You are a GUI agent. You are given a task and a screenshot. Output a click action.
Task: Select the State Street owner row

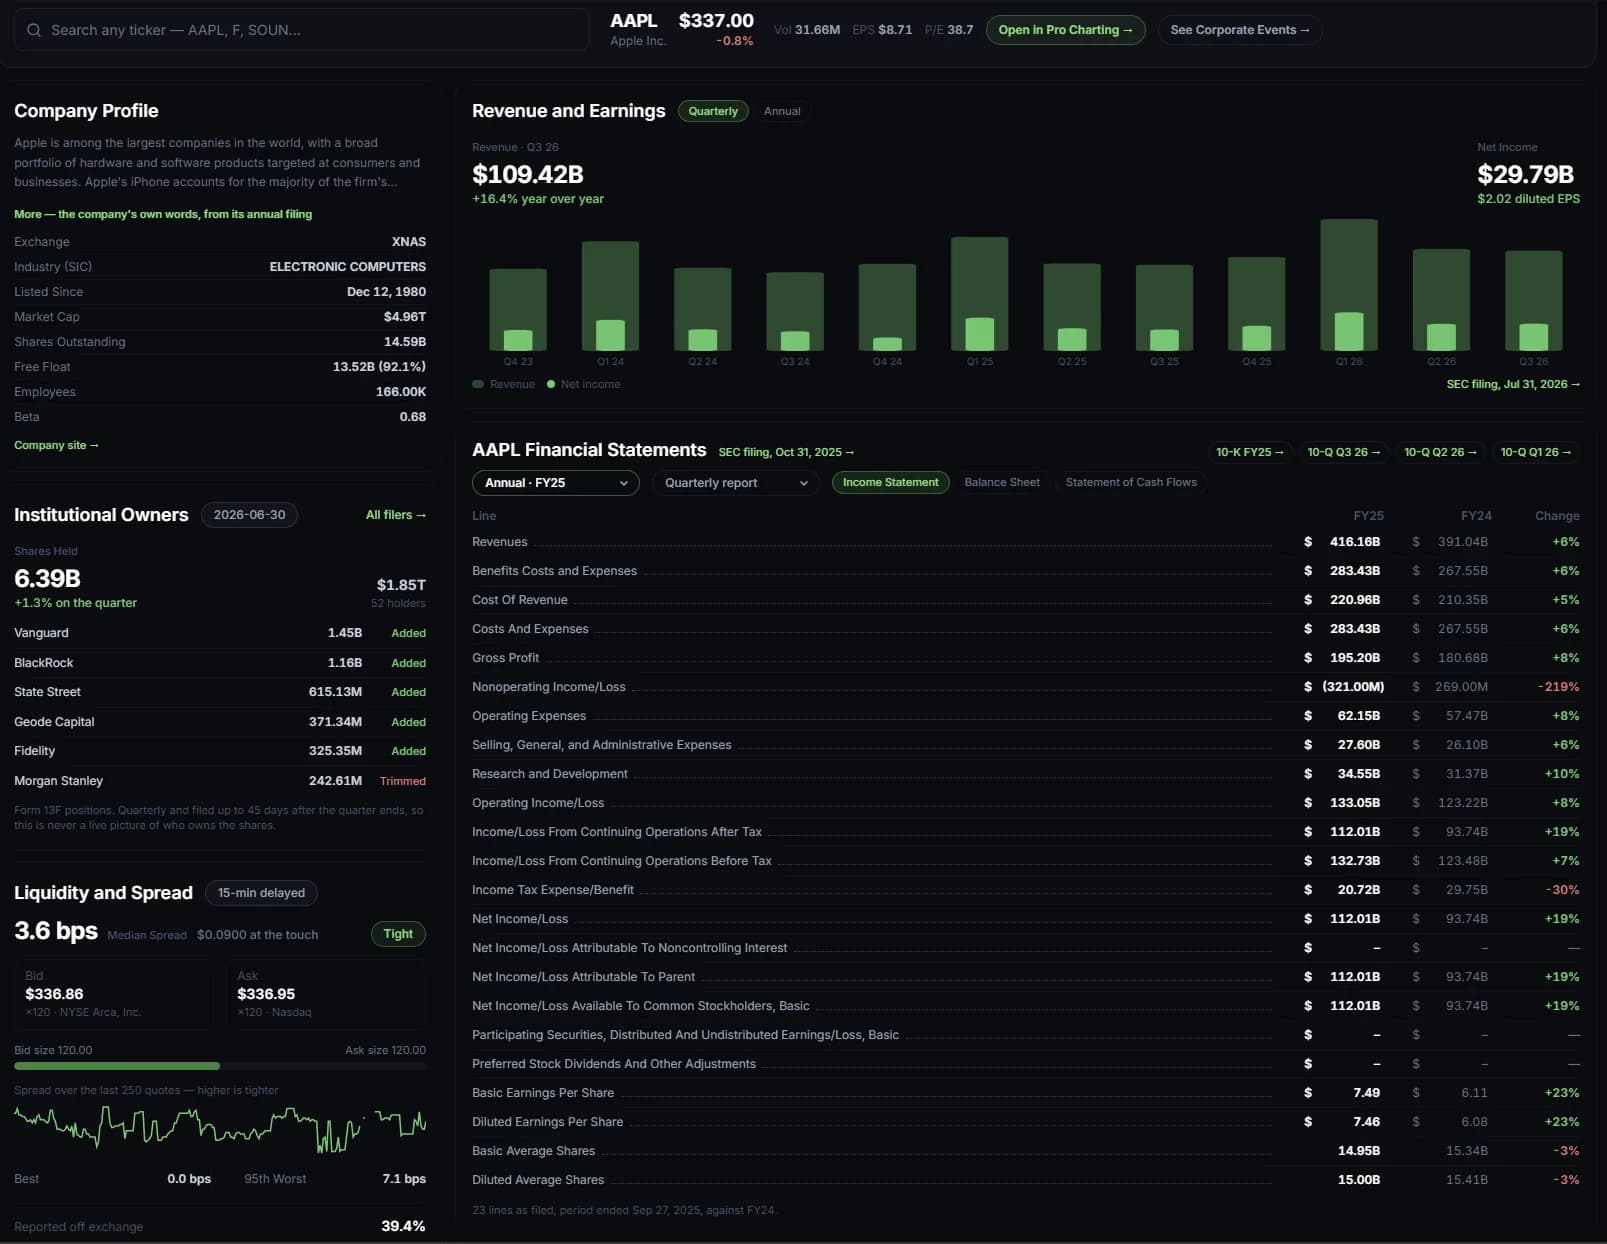[220, 692]
